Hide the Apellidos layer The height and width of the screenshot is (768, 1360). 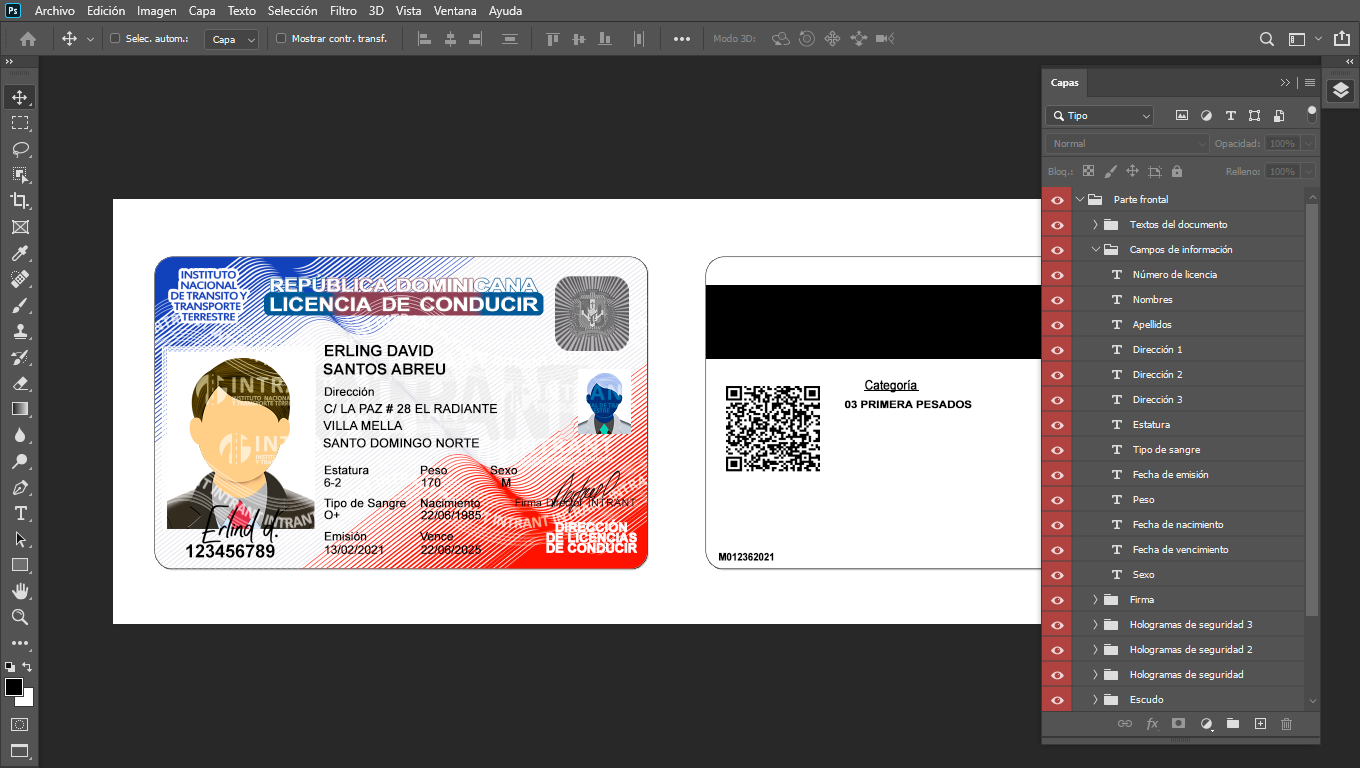point(1057,325)
